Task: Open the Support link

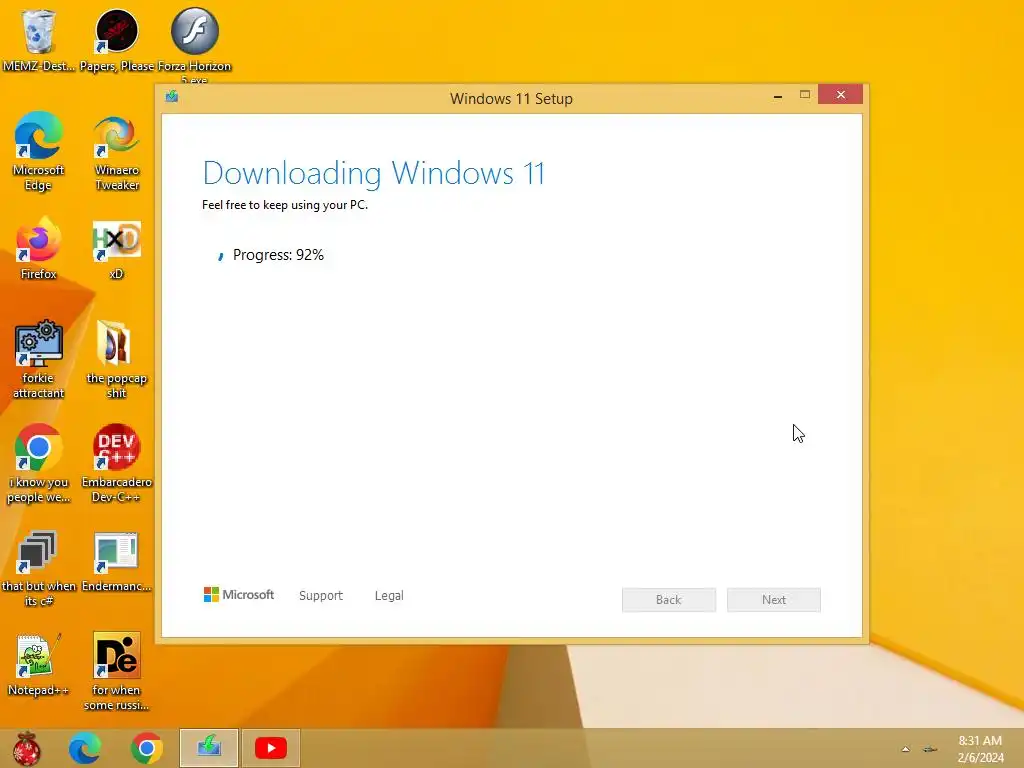Action: (321, 596)
